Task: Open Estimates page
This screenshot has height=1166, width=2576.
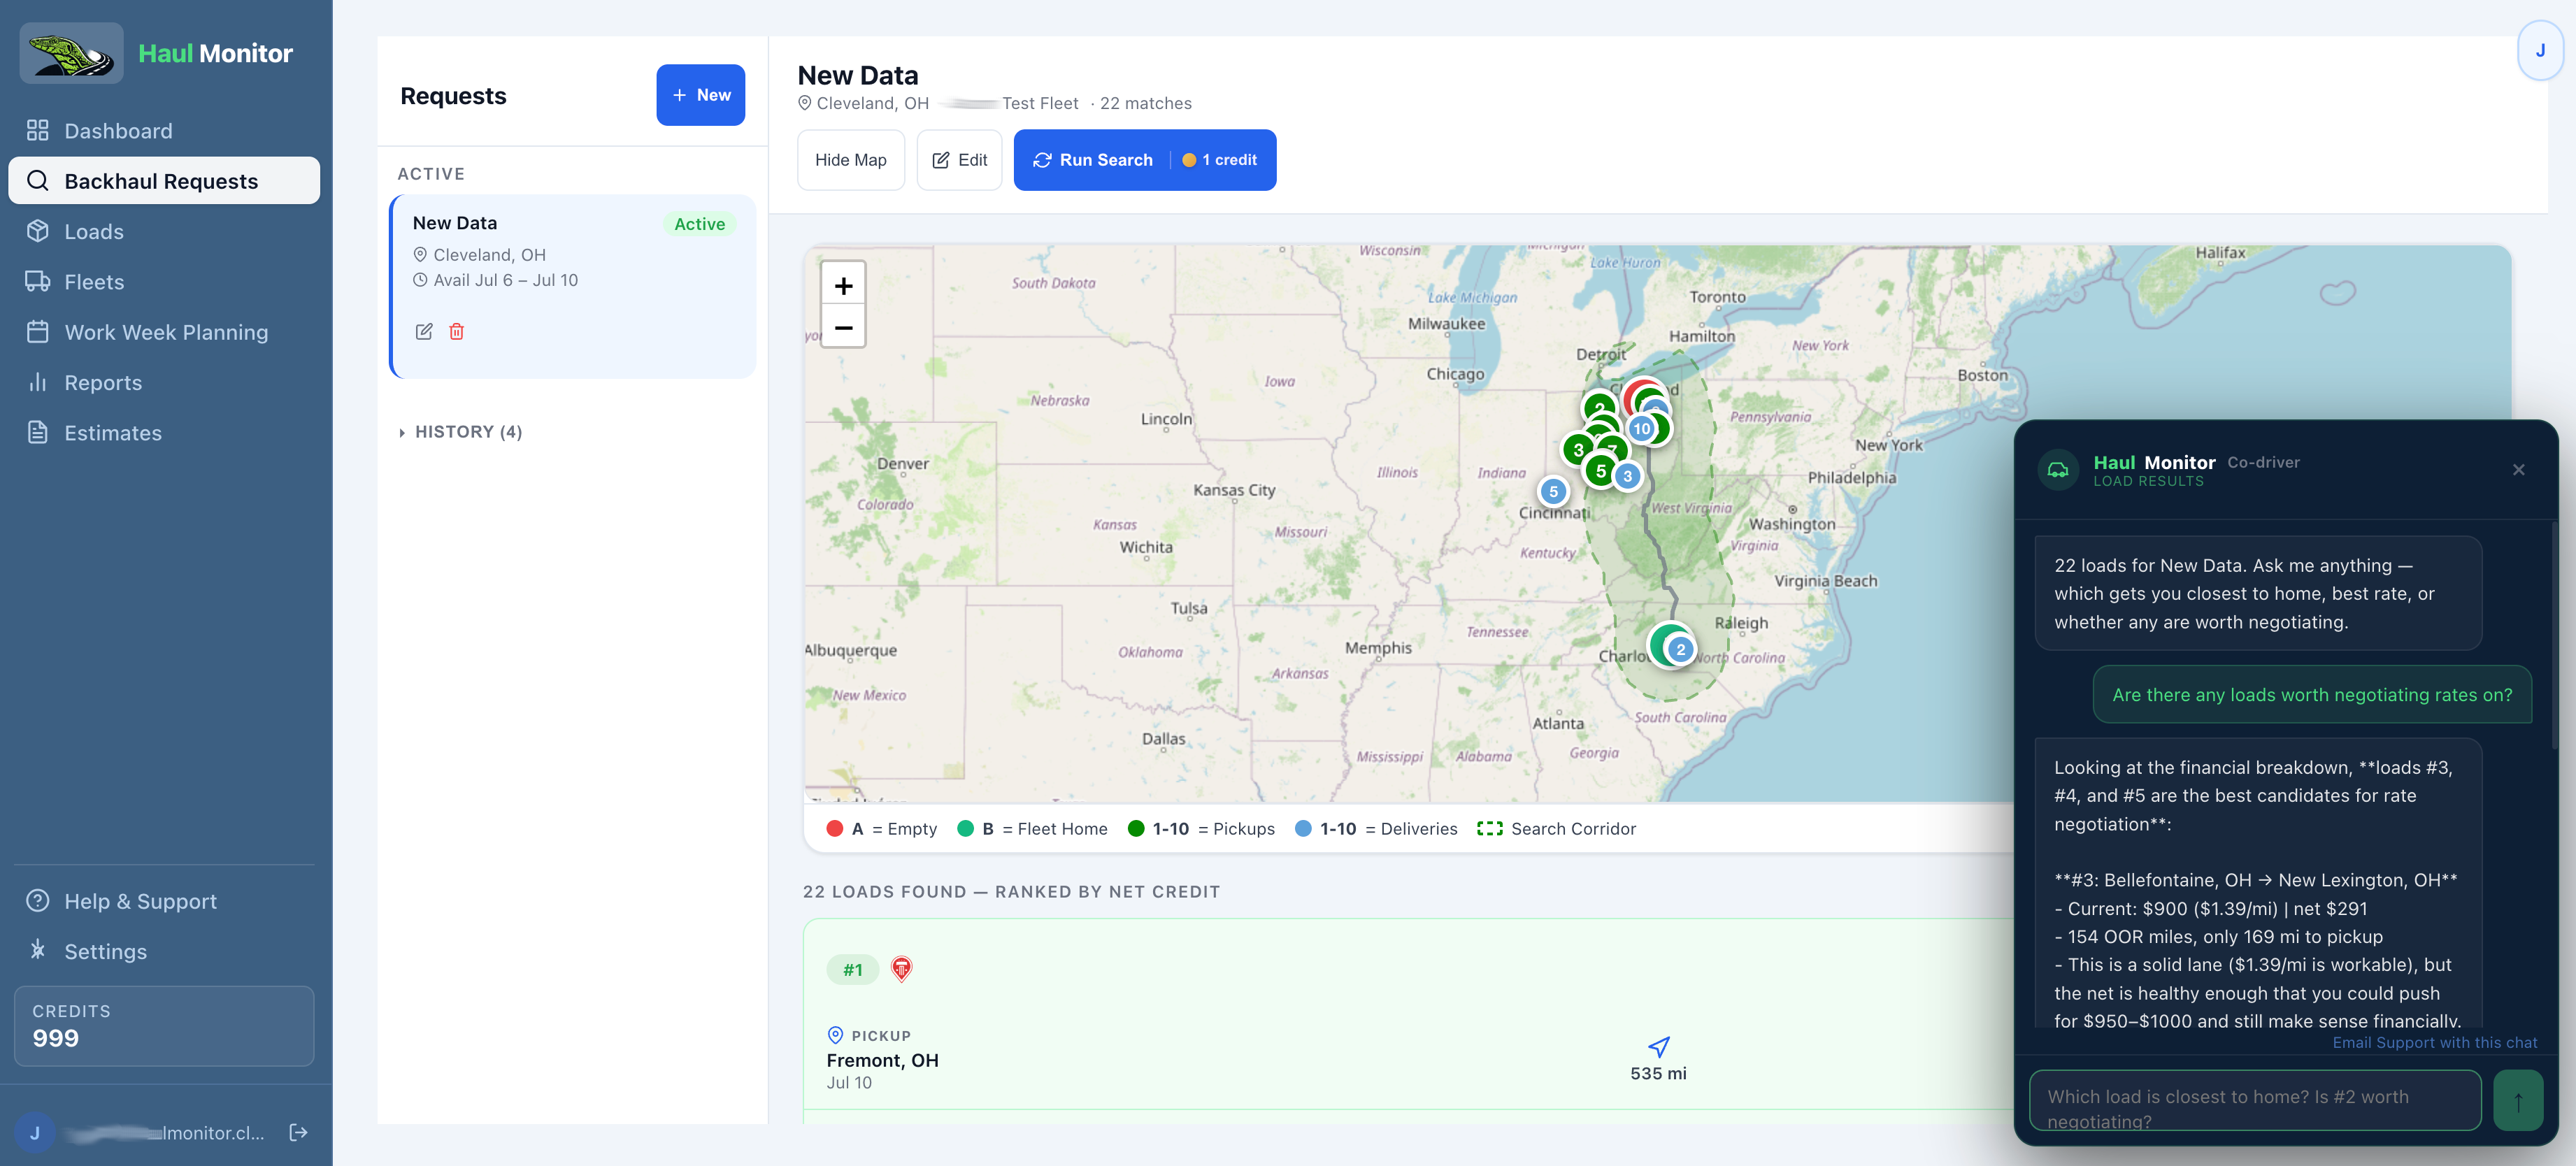Action: tap(164, 432)
